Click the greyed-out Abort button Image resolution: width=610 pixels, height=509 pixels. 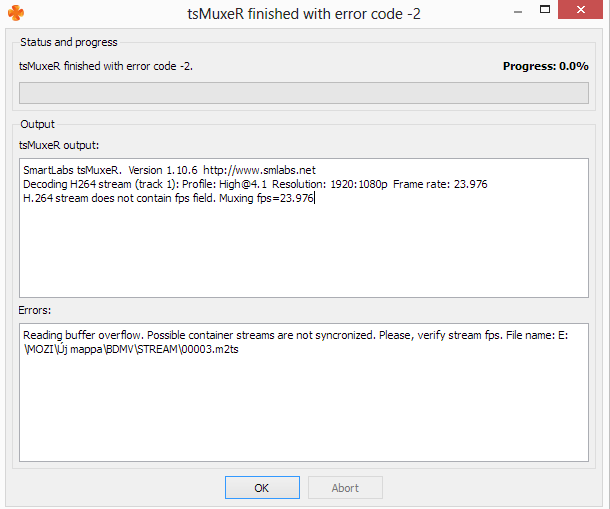(x=344, y=488)
